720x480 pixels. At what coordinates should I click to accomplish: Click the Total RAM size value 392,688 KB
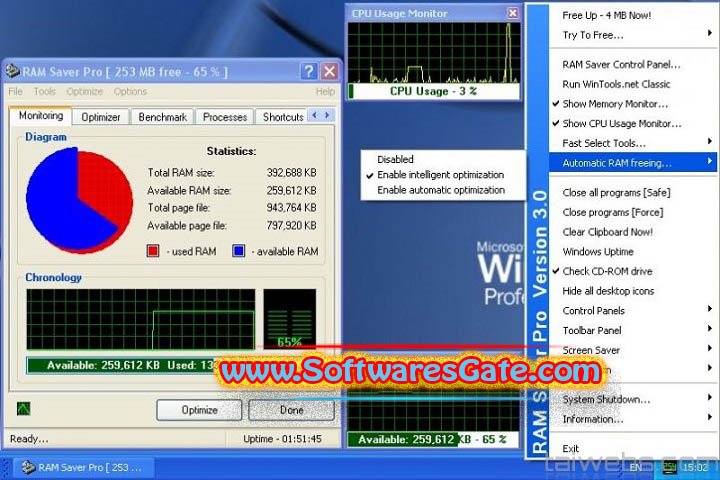pos(292,173)
